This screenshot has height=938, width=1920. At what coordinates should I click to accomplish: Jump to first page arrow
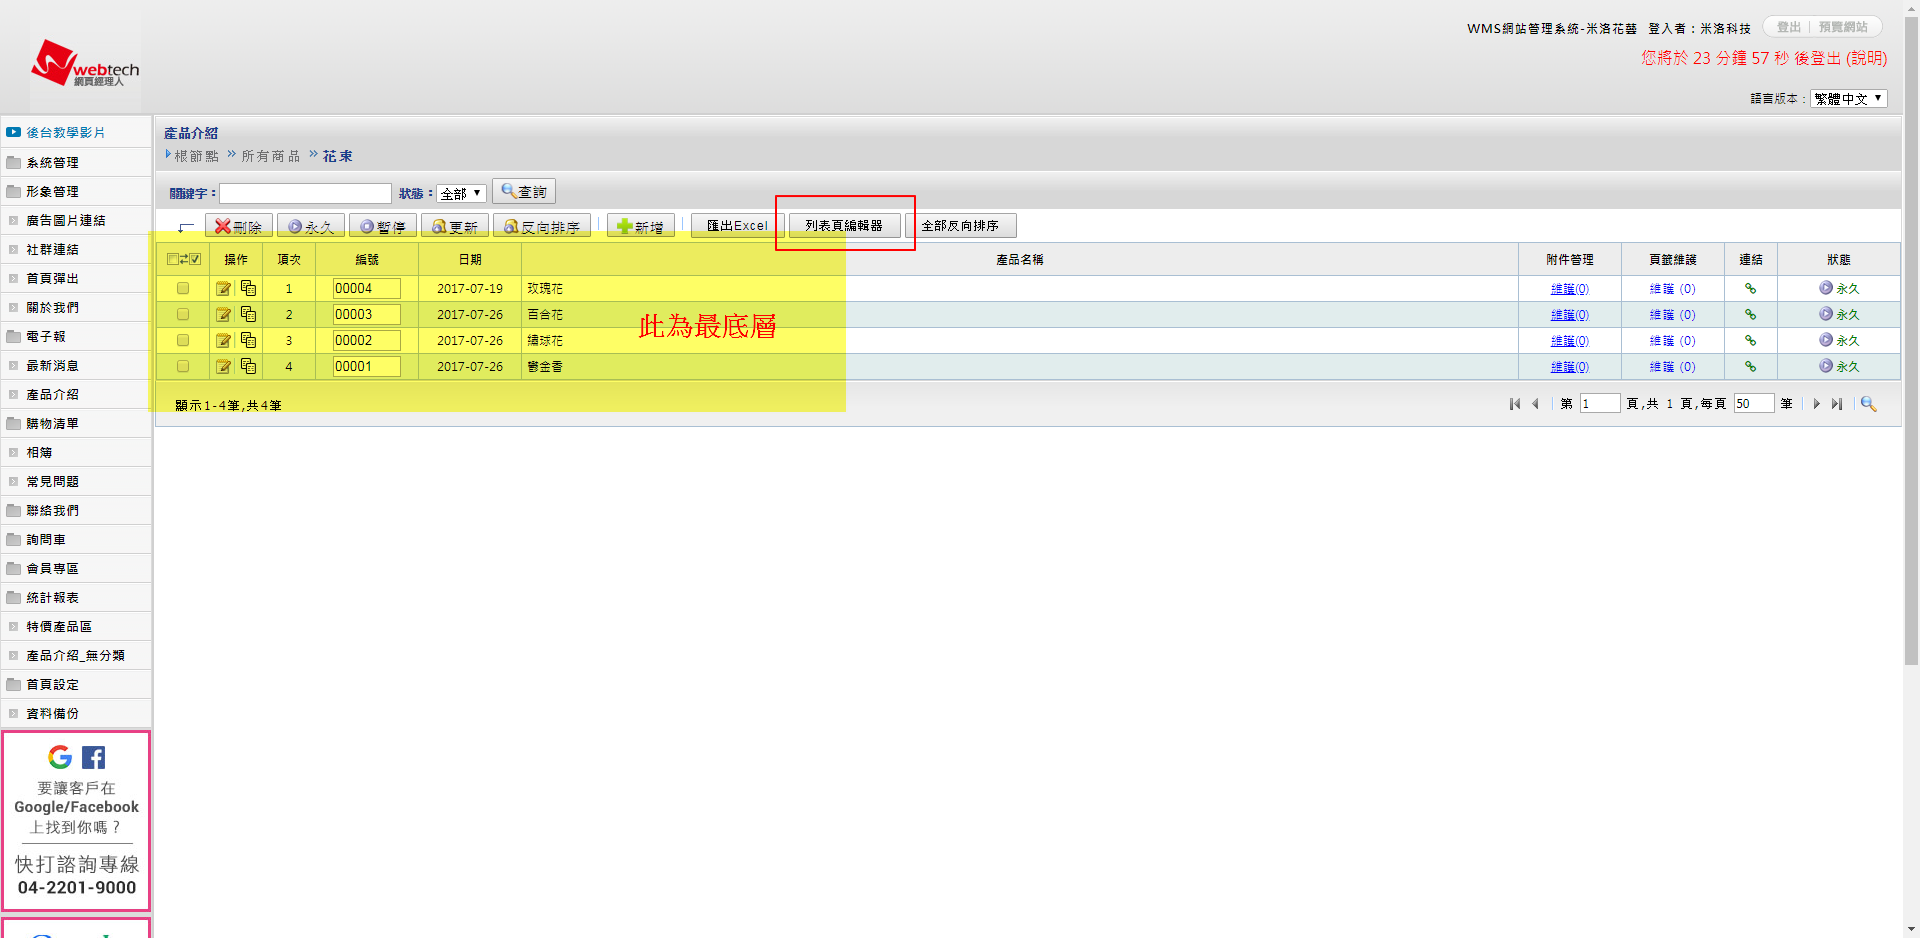(1515, 404)
